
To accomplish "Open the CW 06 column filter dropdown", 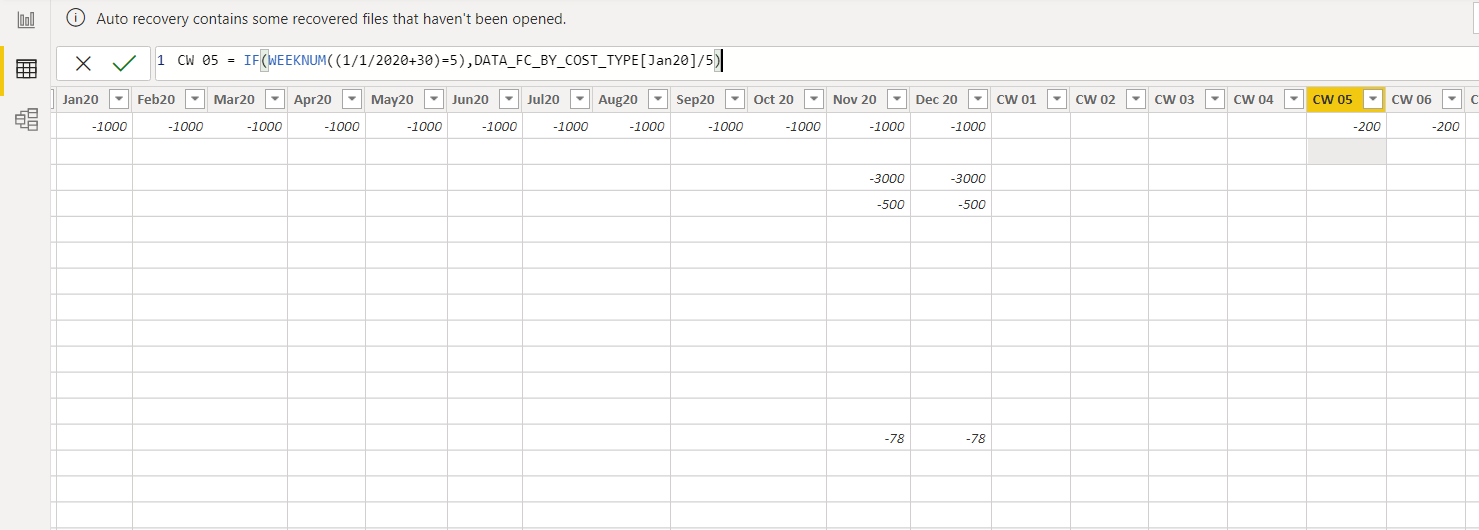I will [x=1451, y=99].
